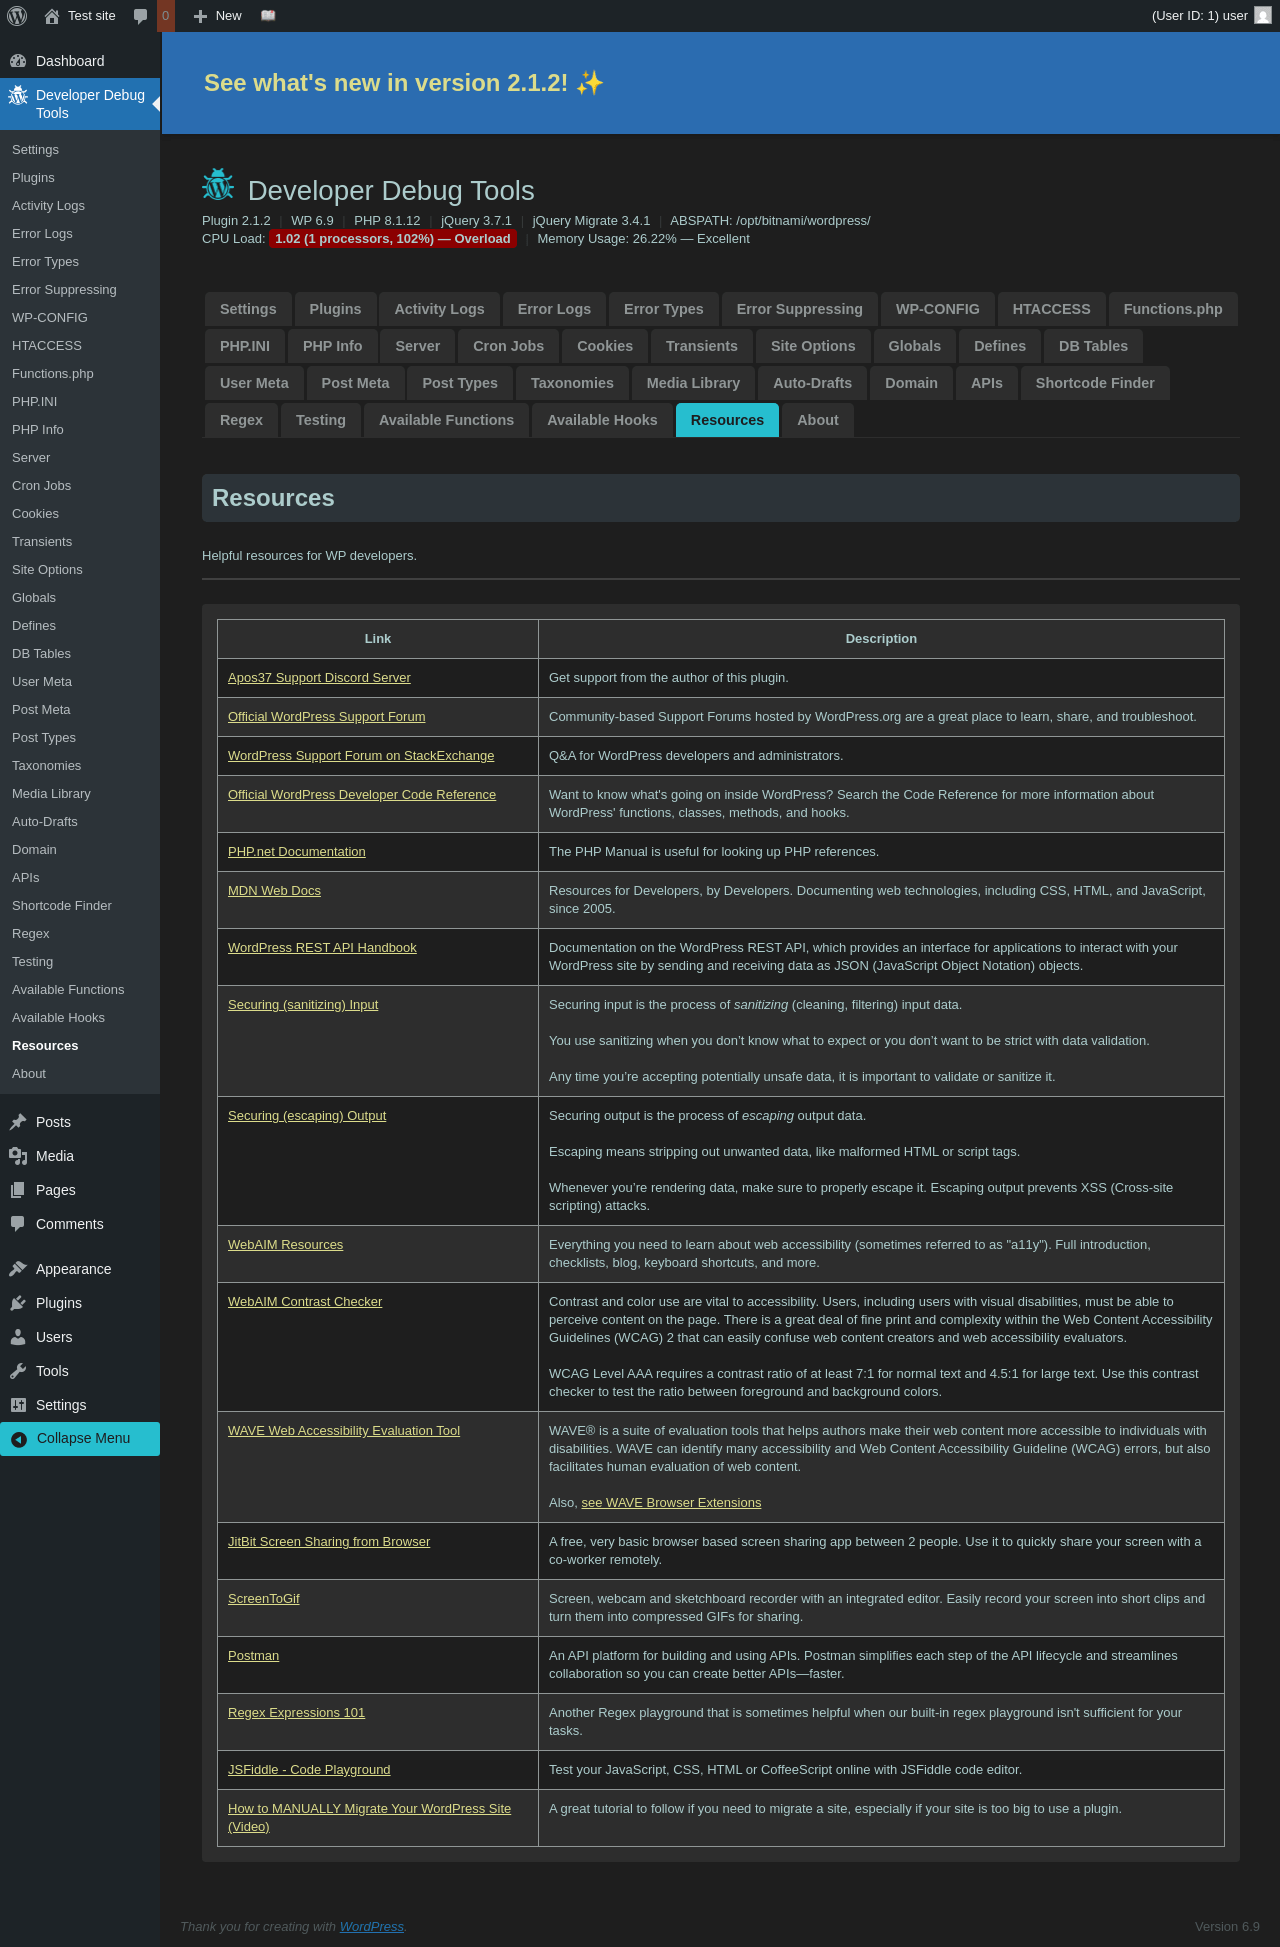Open the MDN Web Docs link
Screen dimensions: 1280x1947
[x=274, y=891]
